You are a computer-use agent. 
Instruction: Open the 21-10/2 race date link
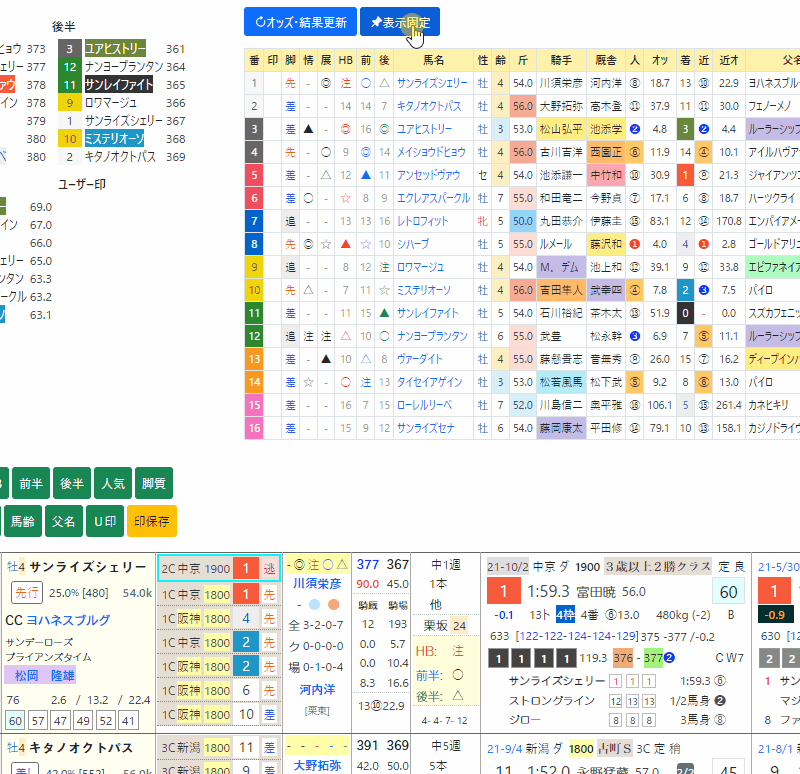tap(506, 567)
